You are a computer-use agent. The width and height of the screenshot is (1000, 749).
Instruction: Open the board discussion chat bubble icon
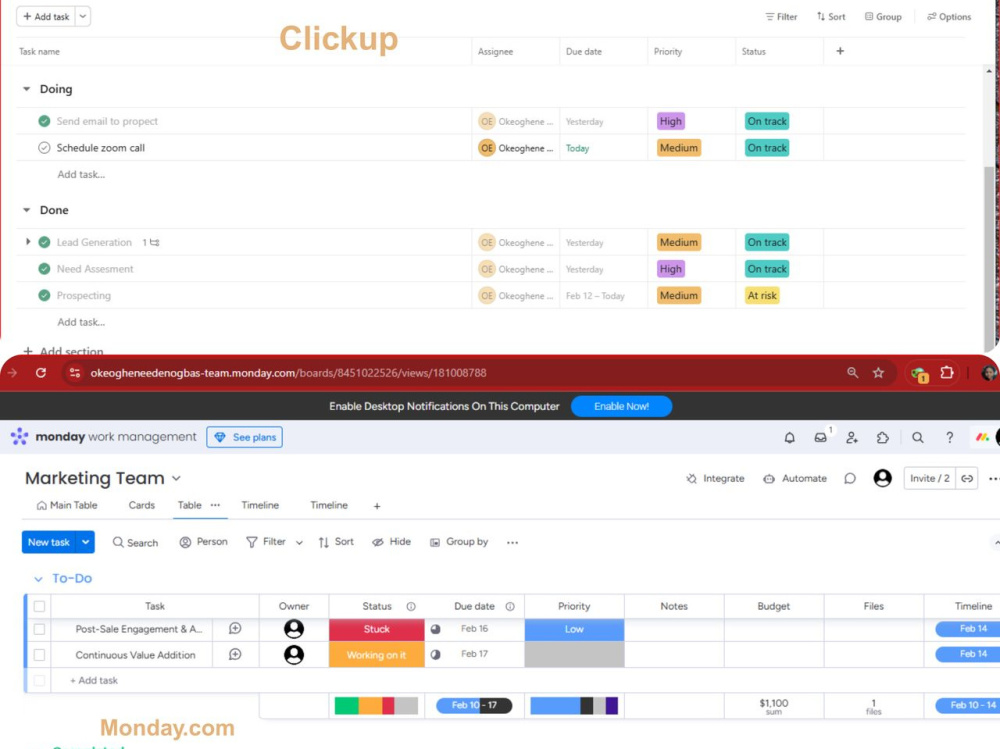(x=849, y=478)
